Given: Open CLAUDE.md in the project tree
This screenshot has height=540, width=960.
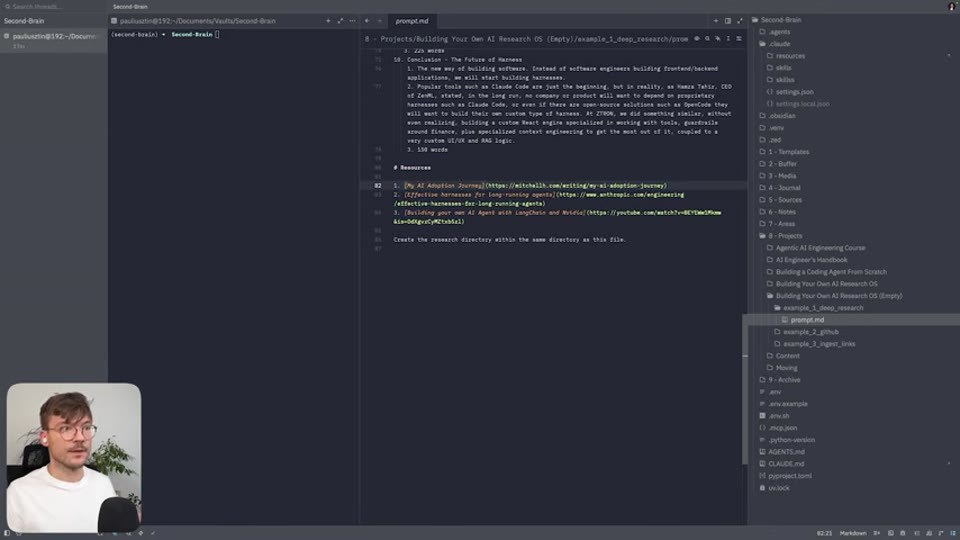Looking at the screenshot, I should click(786, 464).
